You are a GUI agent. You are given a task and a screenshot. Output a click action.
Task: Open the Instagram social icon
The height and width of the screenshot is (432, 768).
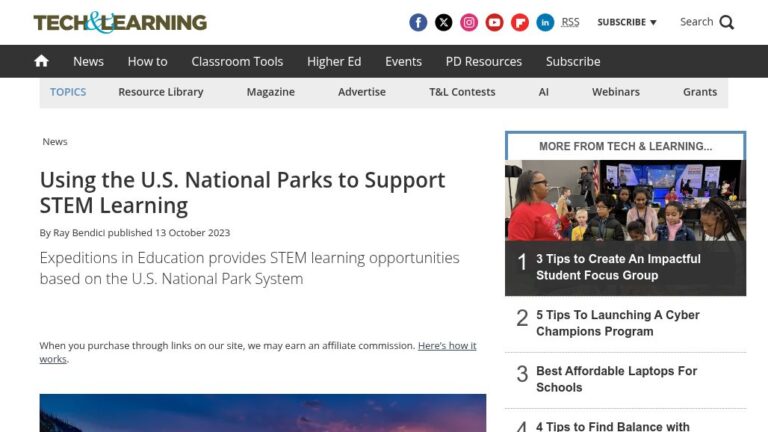(469, 23)
